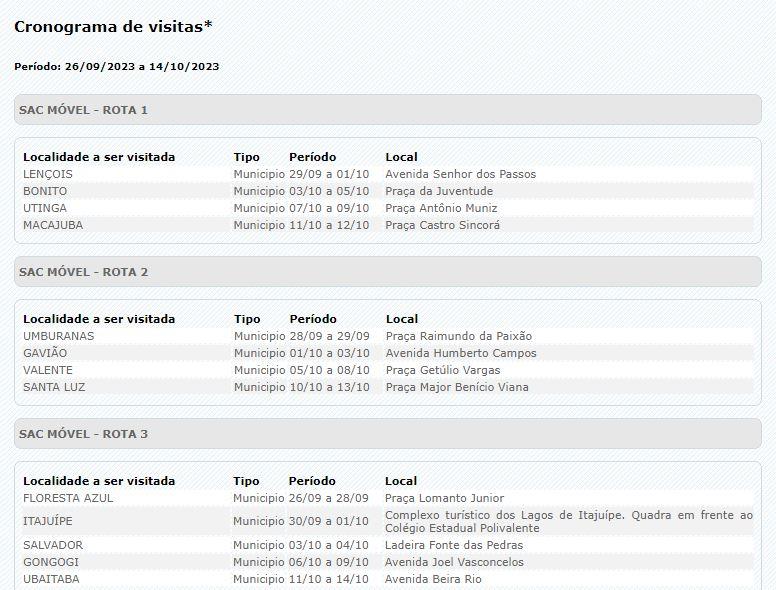This screenshot has height=590, width=776.
Task: Click the Período 26/09/2023 a 14/10/2023 text
Action: pos(117,67)
